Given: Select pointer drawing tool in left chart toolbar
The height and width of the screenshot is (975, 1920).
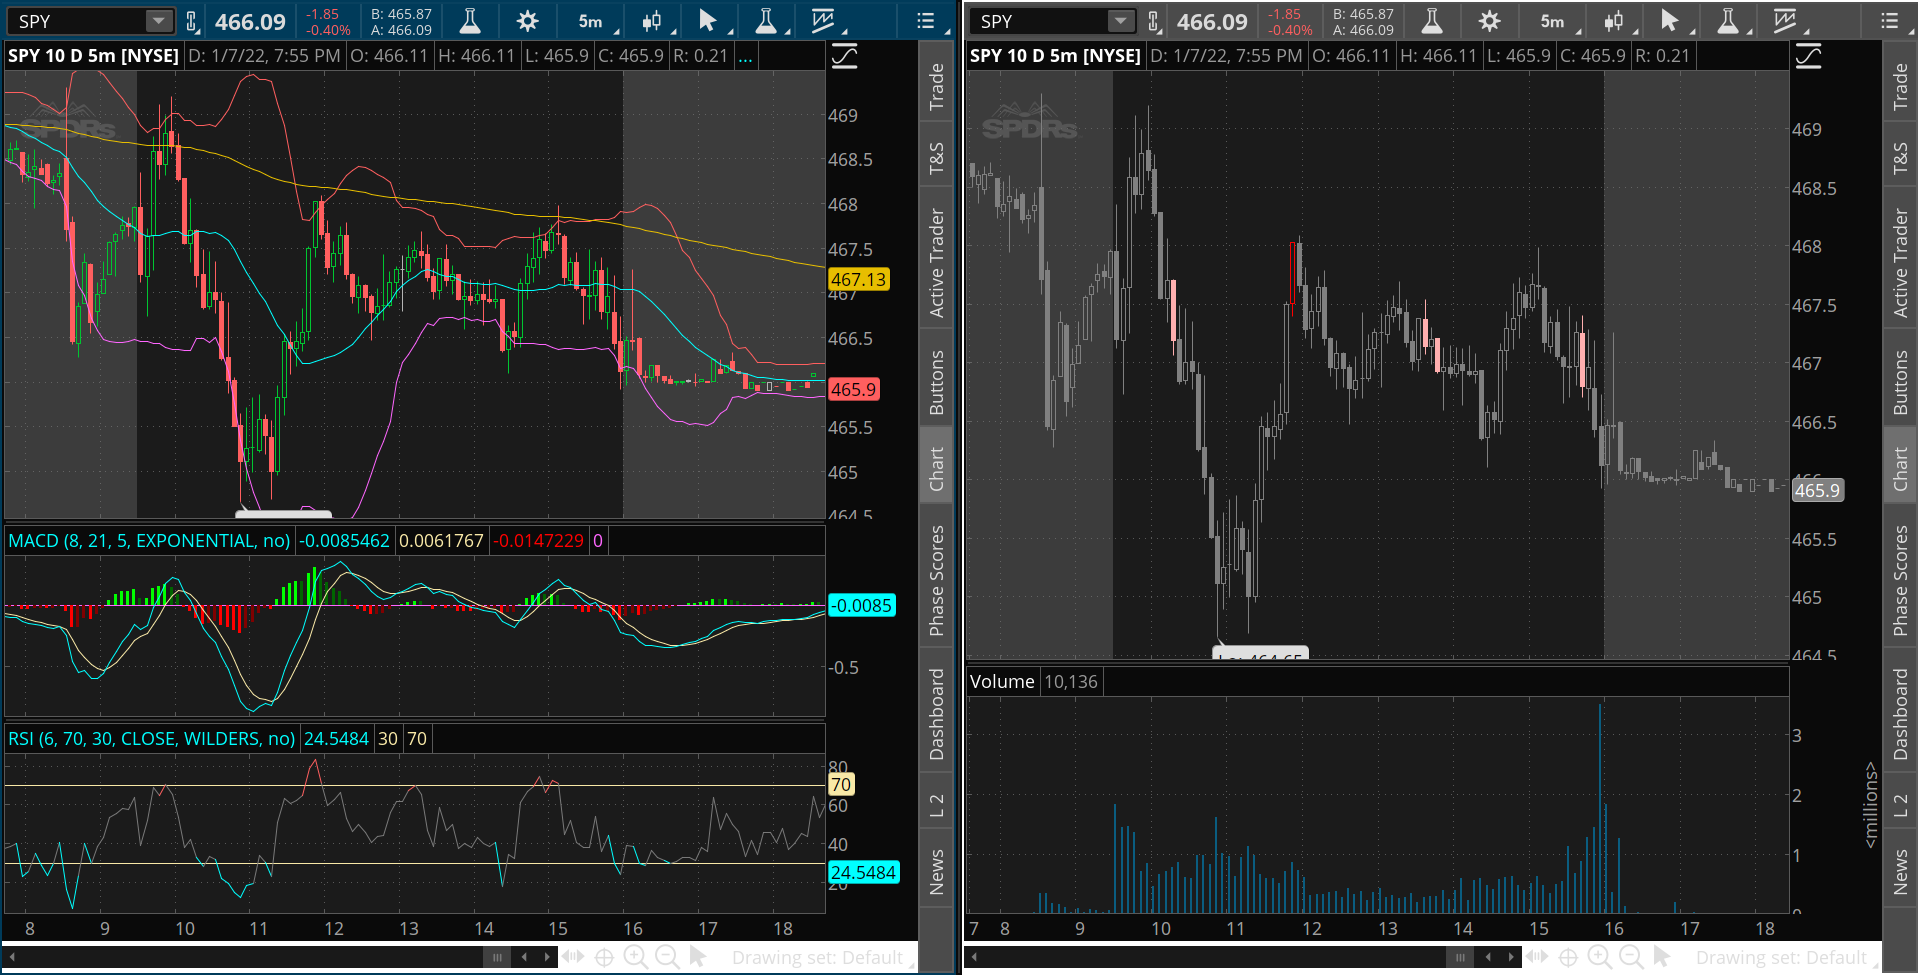Looking at the screenshot, I should 707,21.
